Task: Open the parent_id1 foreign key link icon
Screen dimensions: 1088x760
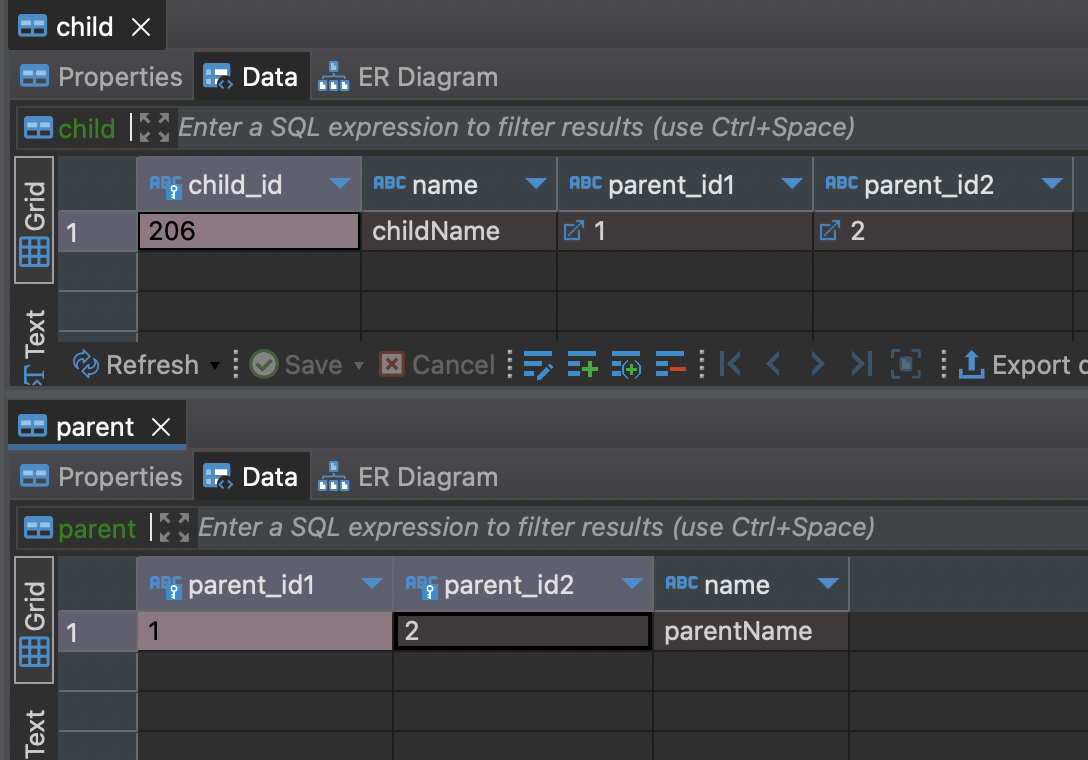Action: [x=573, y=230]
